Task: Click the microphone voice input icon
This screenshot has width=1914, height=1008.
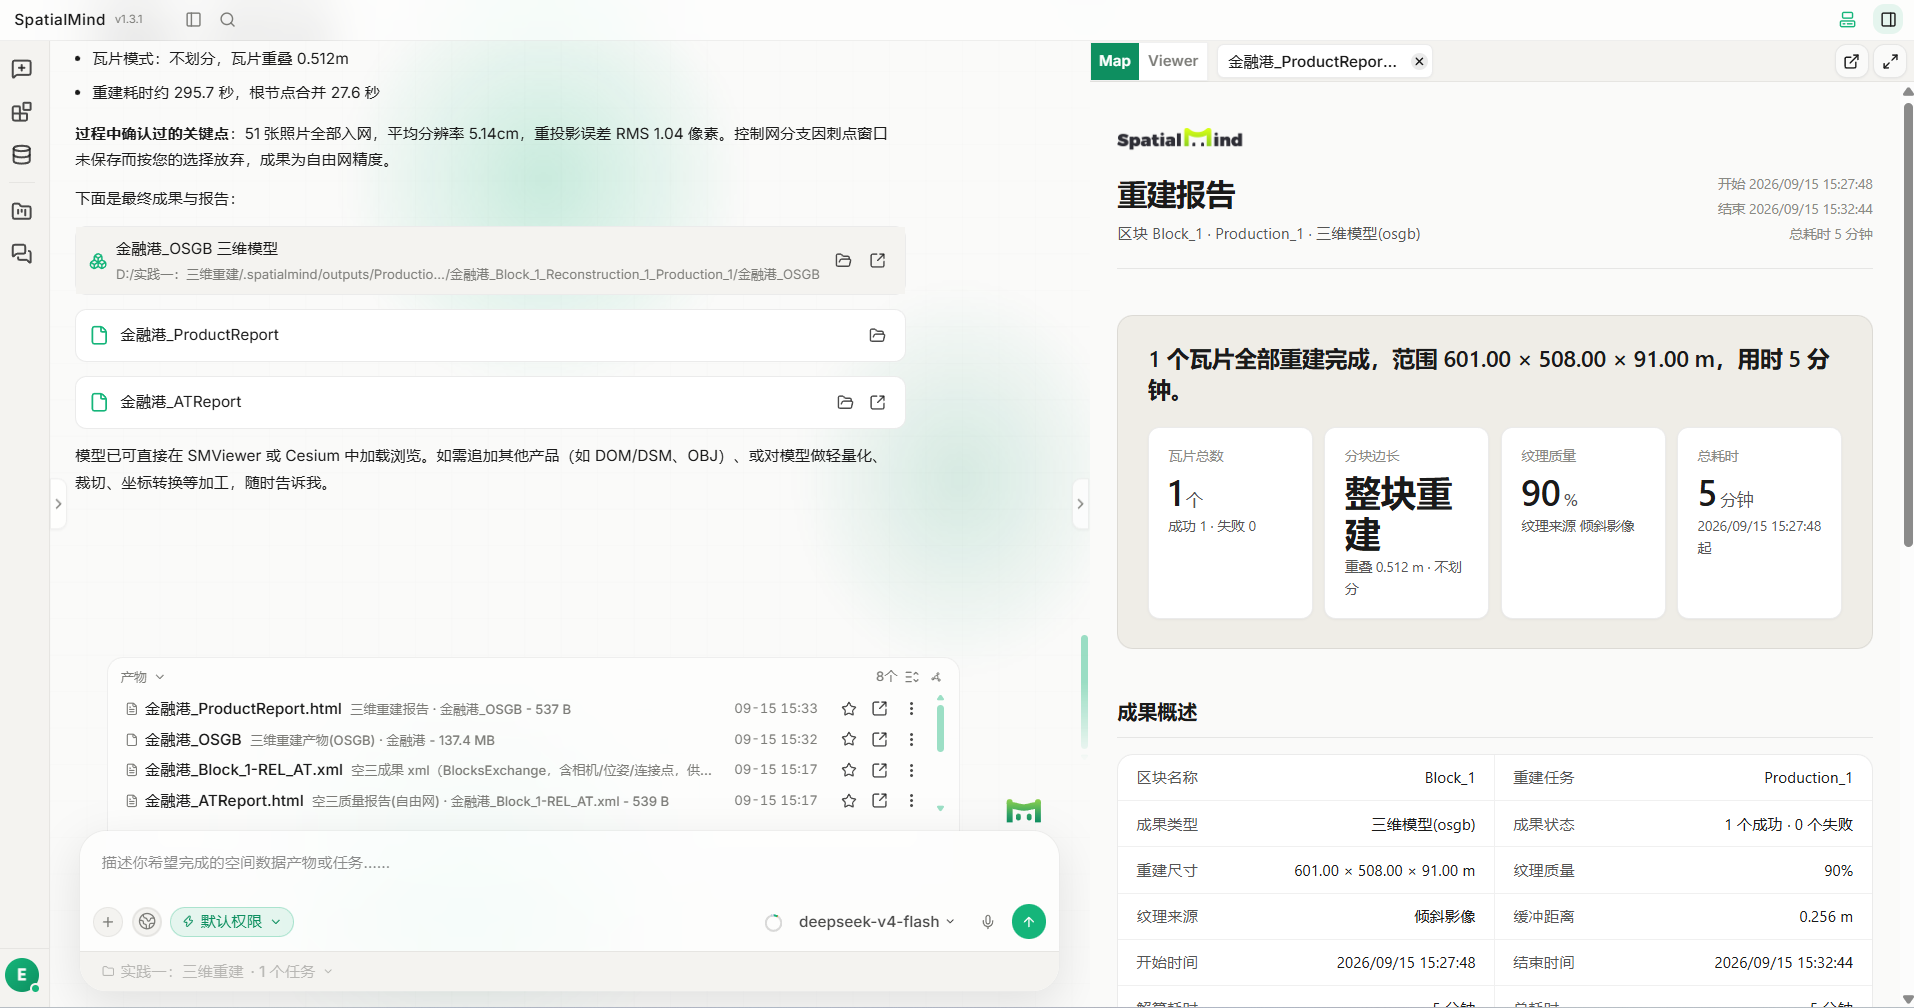Action: click(987, 922)
